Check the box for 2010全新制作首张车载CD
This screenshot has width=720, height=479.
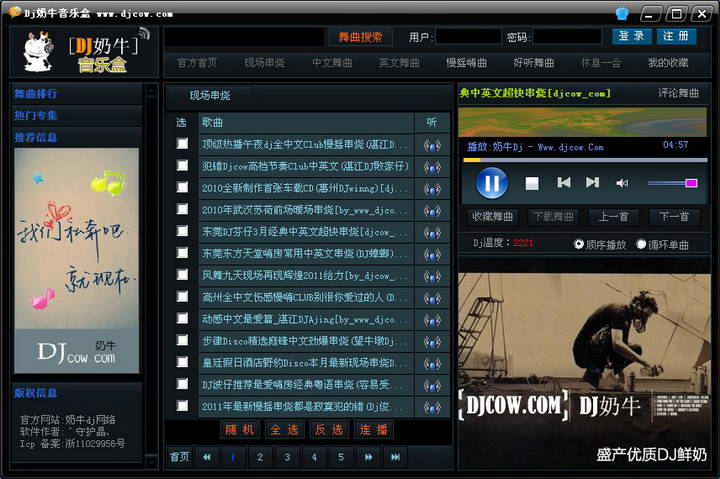coord(182,187)
